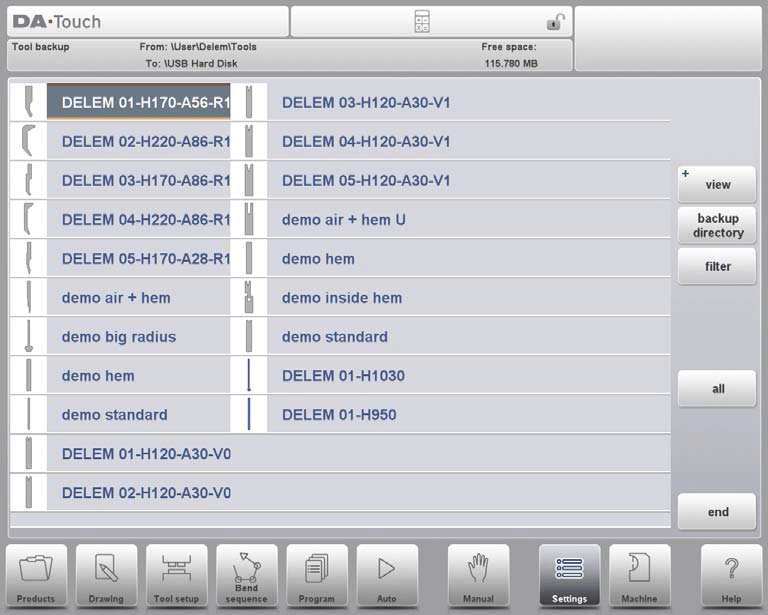Open the calculator icon in top bar
This screenshot has height=615, width=768.
[422, 22]
